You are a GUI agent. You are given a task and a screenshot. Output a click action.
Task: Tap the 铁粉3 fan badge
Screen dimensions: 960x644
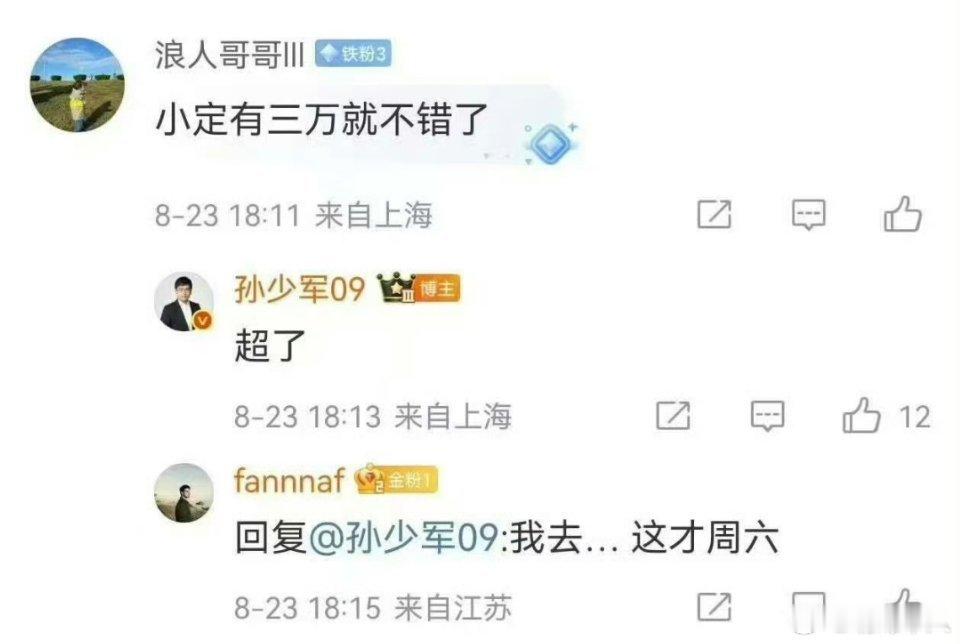tap(353, 54)
